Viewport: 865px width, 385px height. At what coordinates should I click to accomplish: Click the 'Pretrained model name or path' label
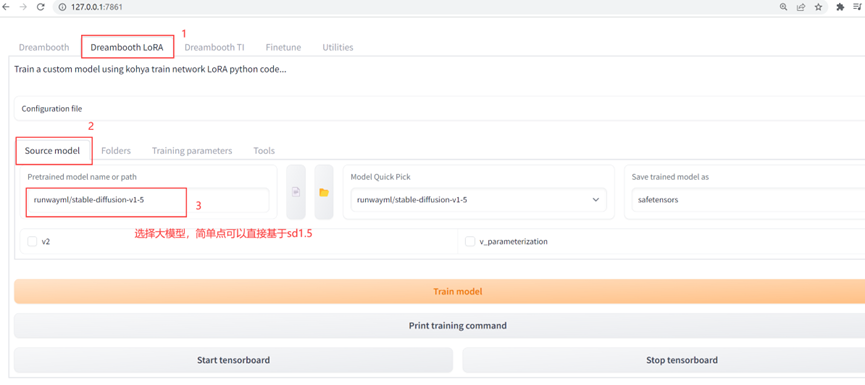[x=82, y=177]
